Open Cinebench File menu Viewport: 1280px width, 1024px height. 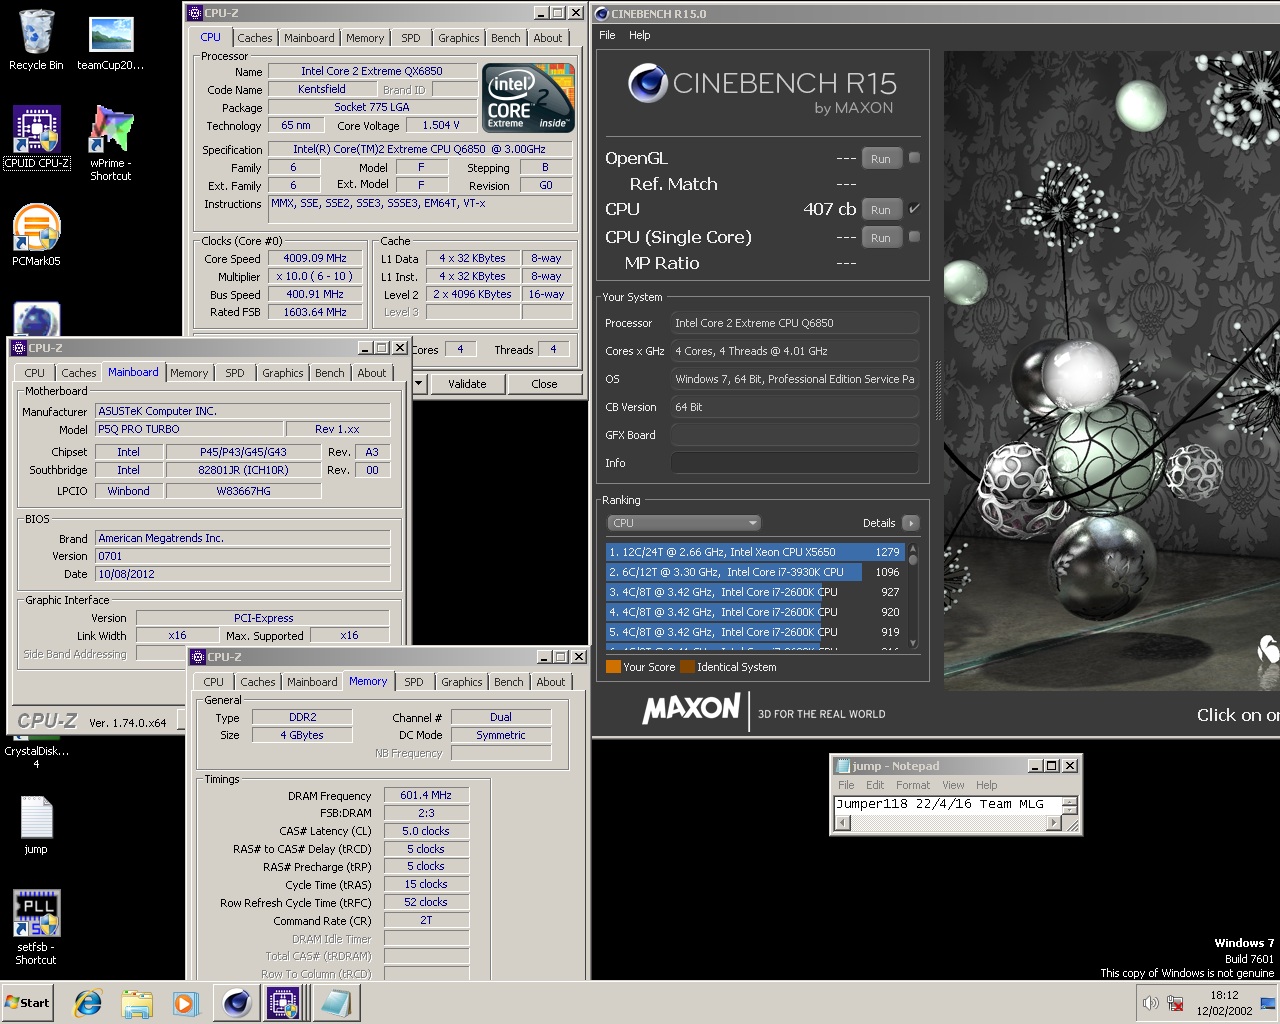(x=607, y=35)
